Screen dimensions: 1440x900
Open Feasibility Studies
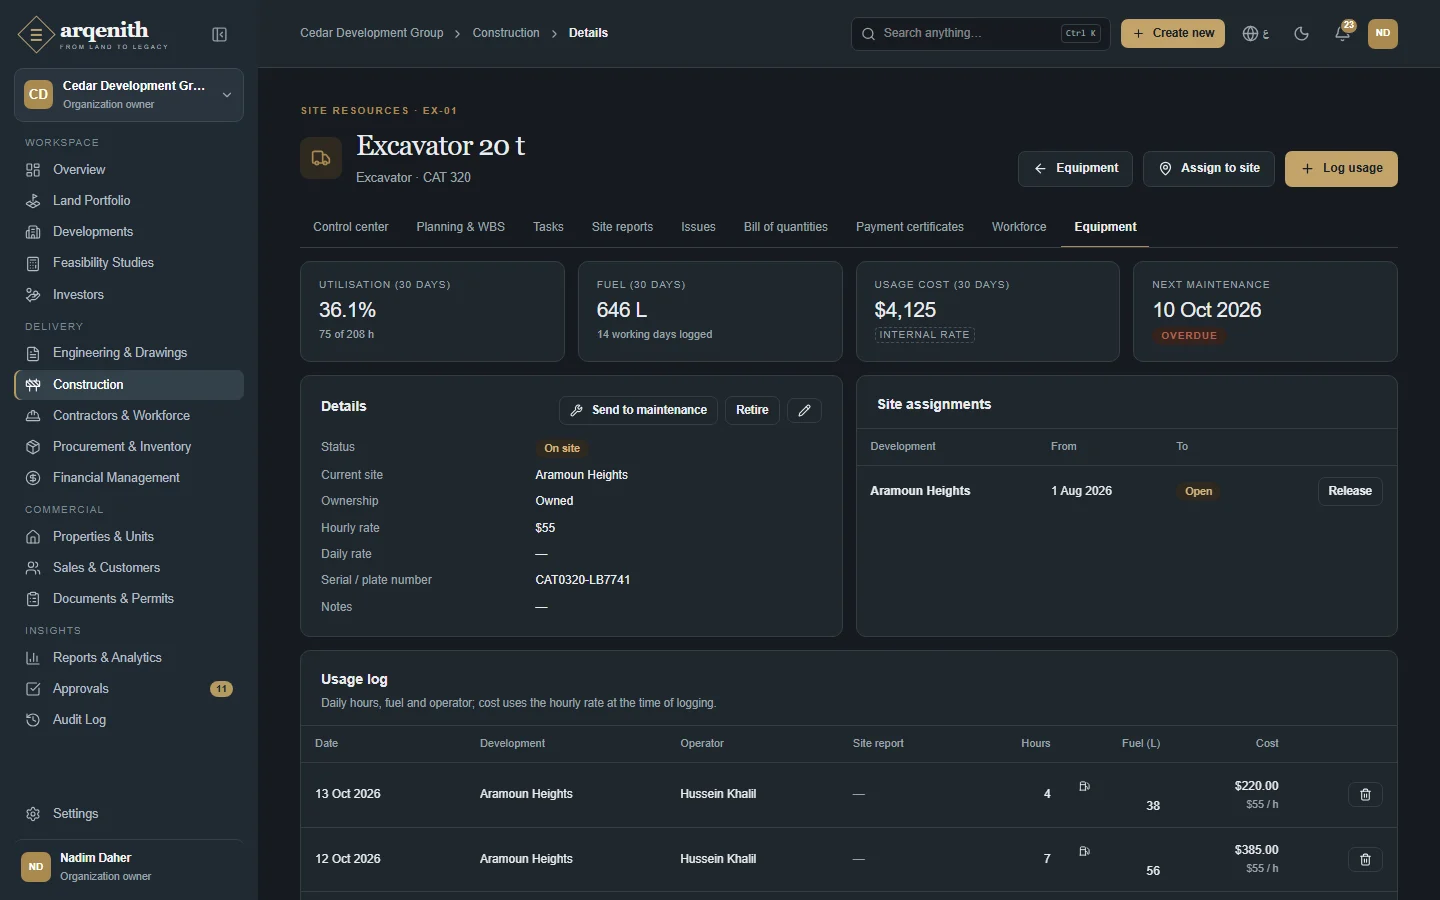coord(129,263)
